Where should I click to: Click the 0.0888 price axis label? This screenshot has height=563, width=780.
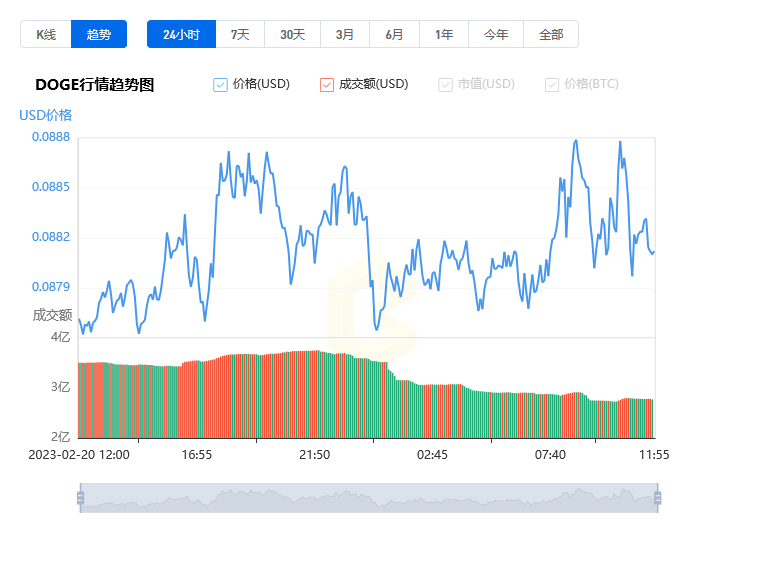51,137
